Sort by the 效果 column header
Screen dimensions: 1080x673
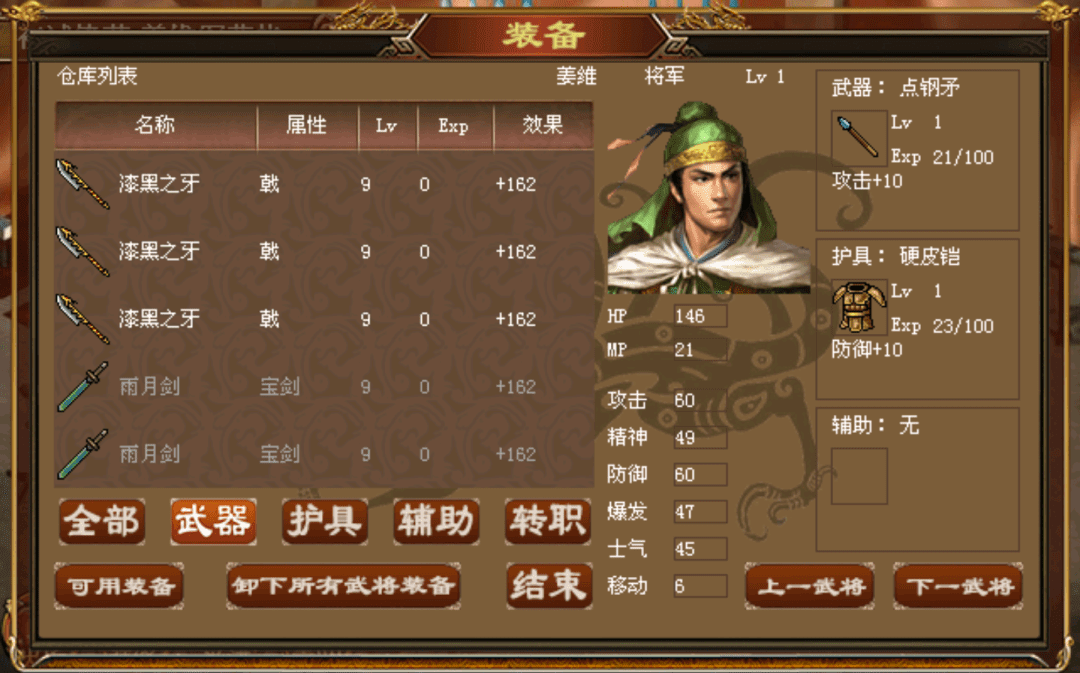tap(543, 125)
